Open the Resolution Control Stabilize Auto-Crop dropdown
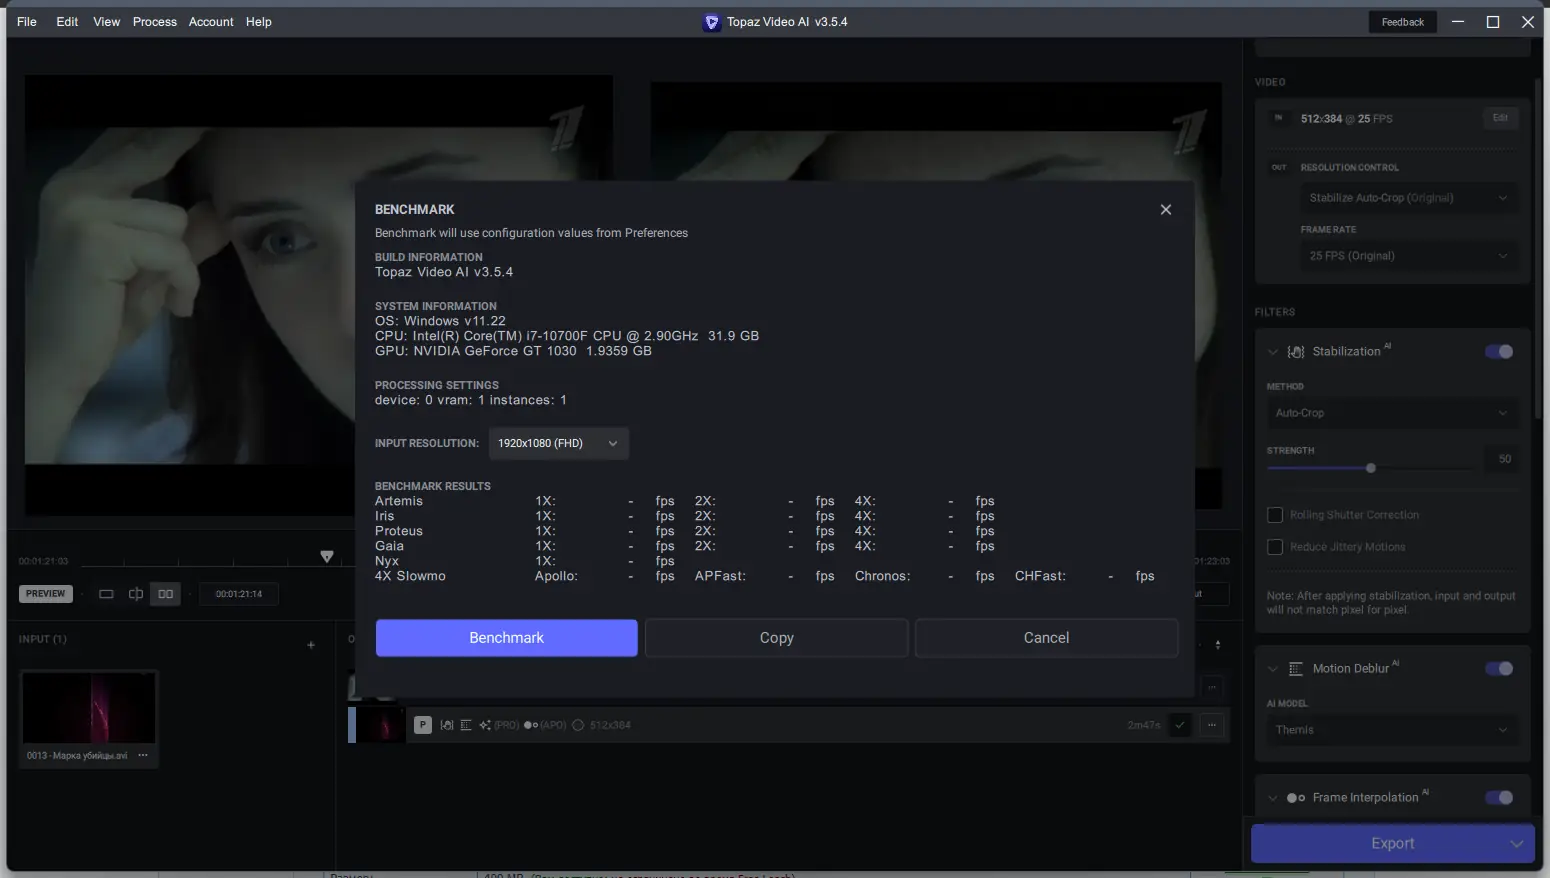The width and height of the screenshot is (1550, 878). tap(1408, 198)
